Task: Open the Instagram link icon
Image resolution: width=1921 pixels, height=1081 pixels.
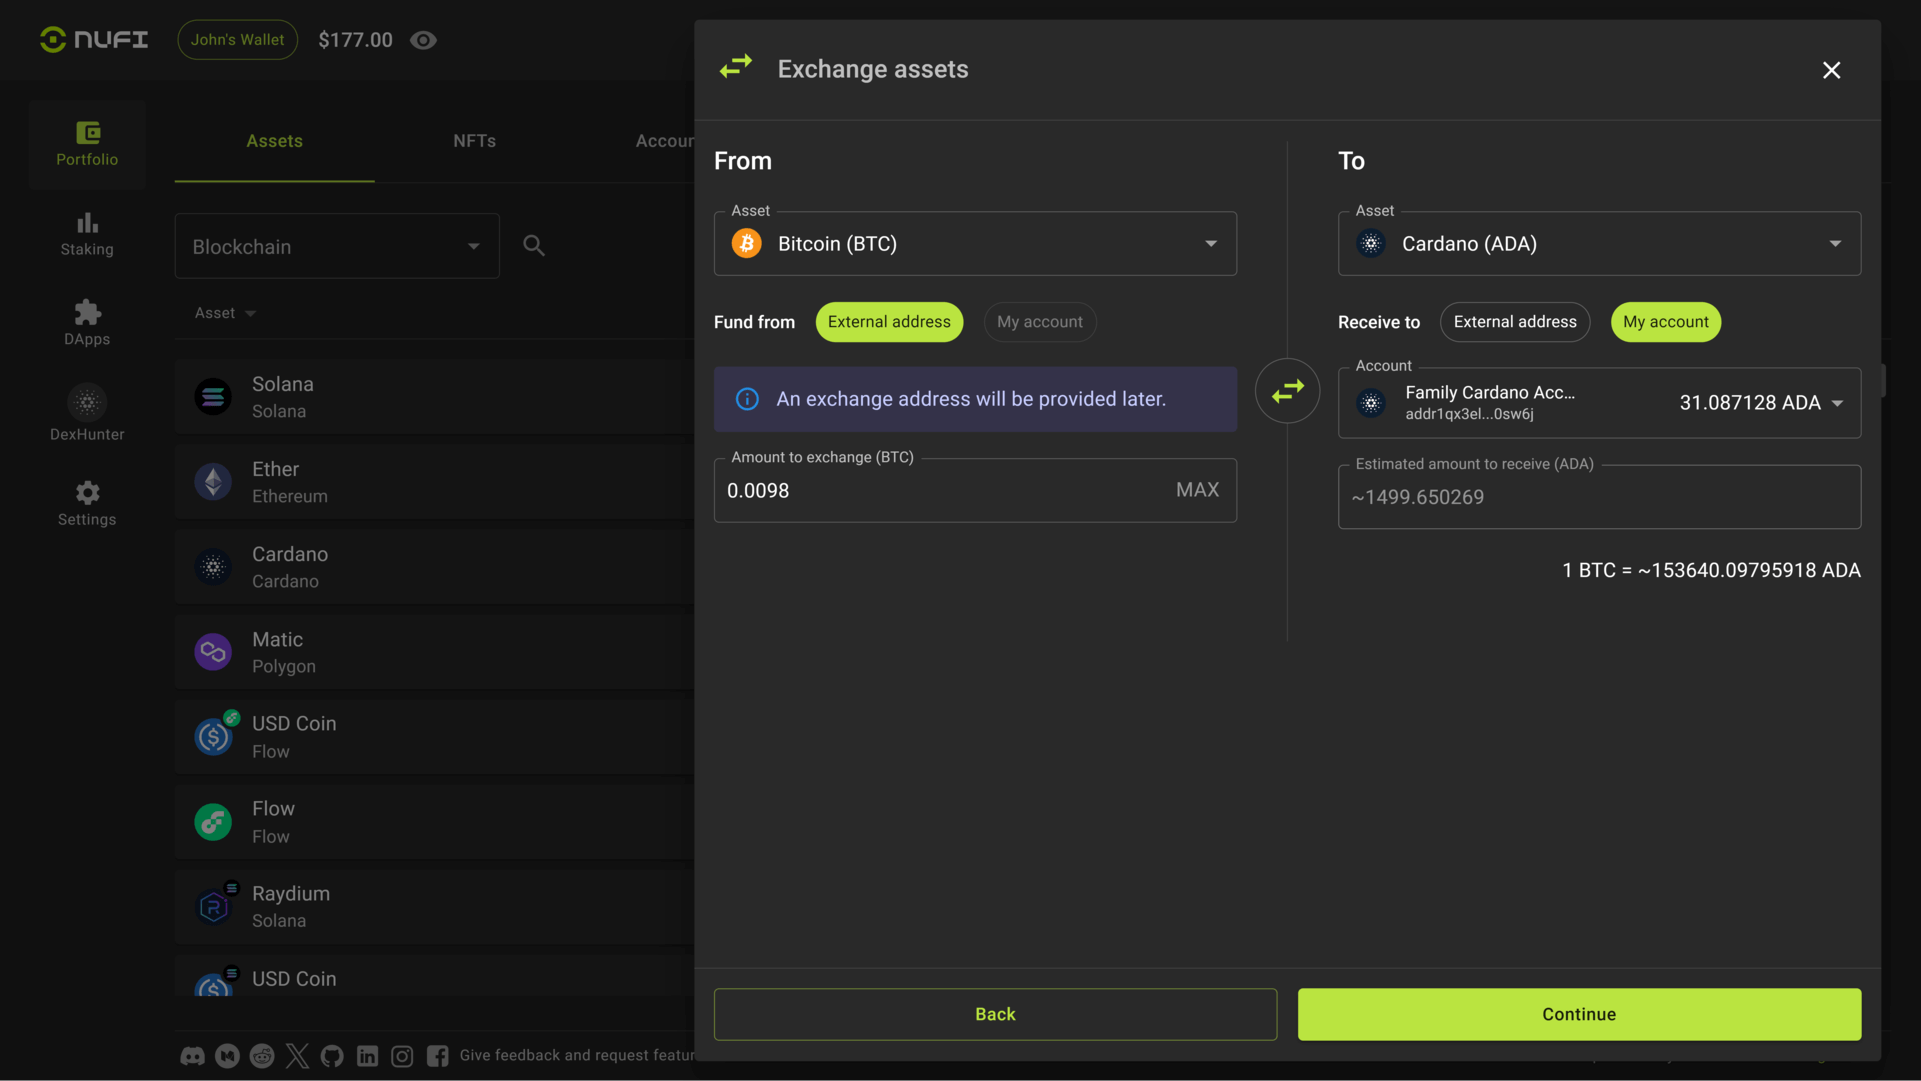Action: (x=402, y=1056)
